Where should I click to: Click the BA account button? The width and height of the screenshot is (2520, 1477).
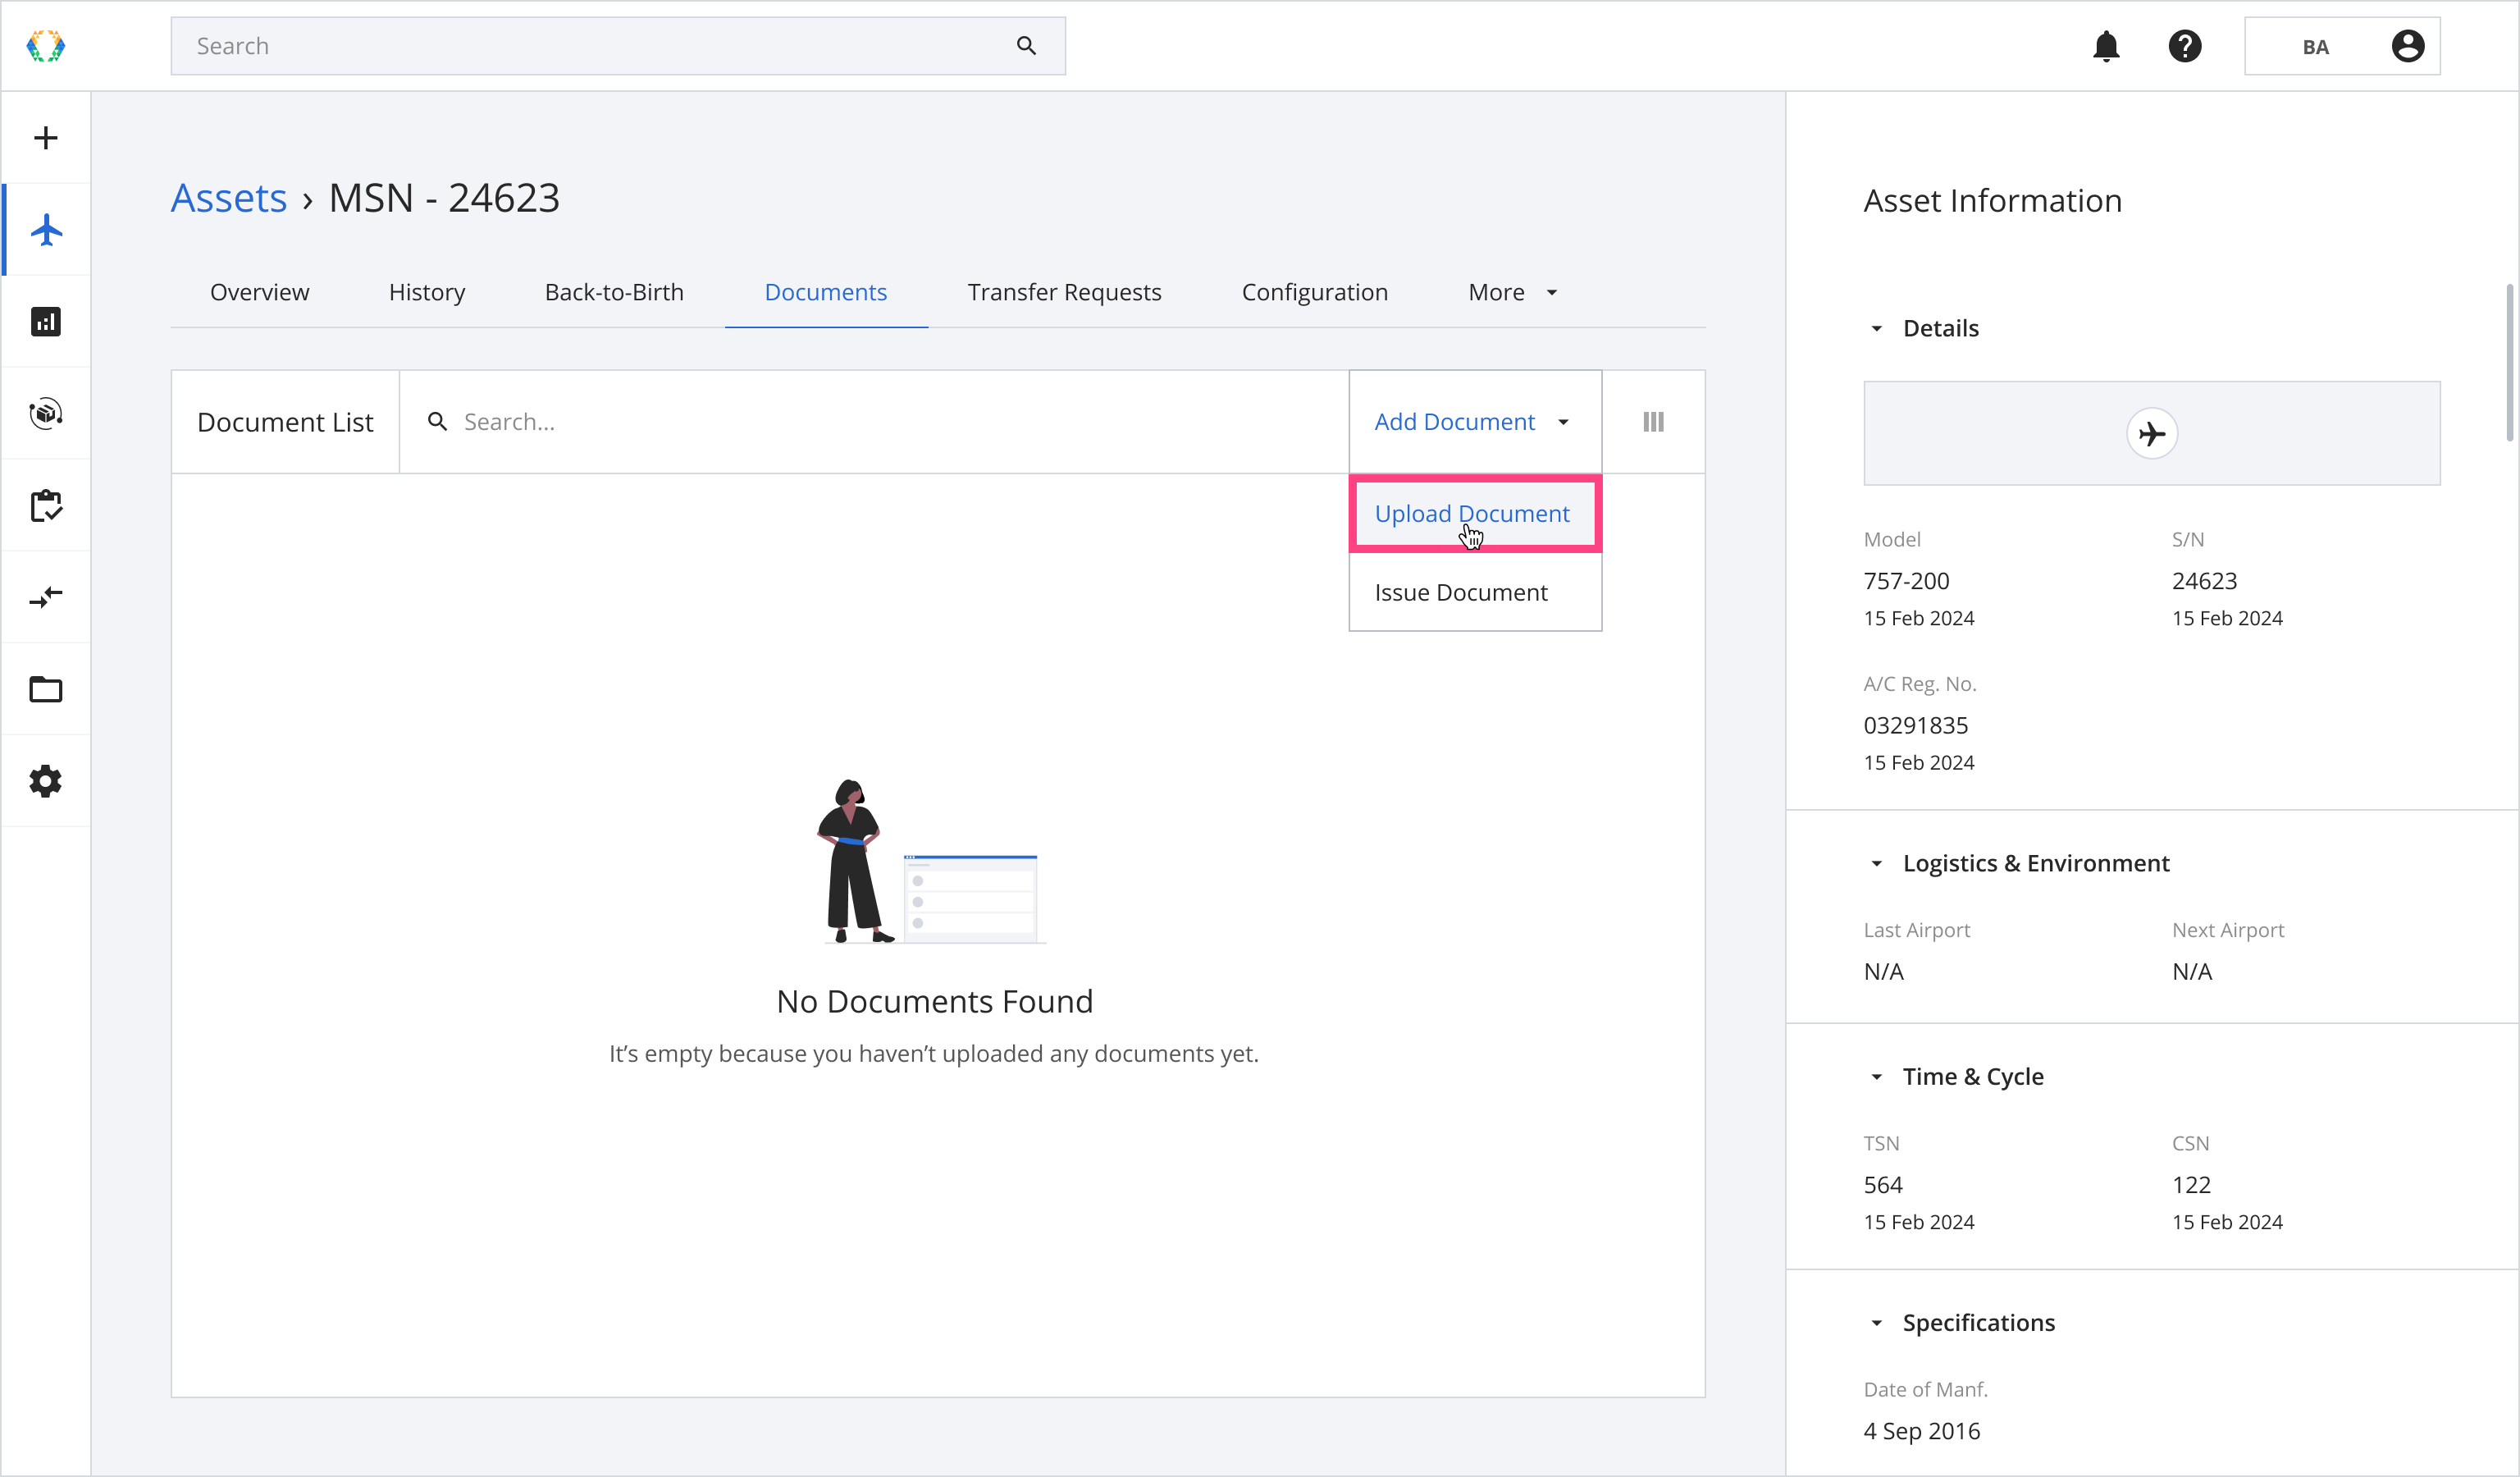point(2341,46)
